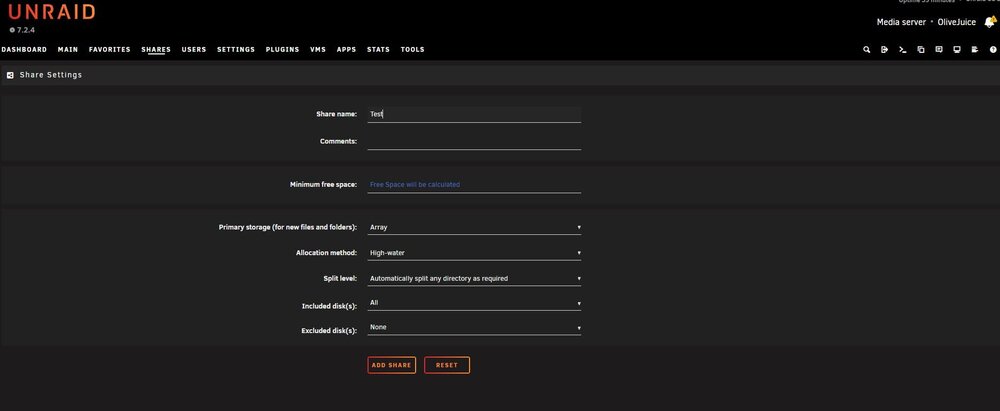The width and height of the screenshot is (1000, 411).
Task: Go to the Dashboard menu
Action: pos(24,50)
